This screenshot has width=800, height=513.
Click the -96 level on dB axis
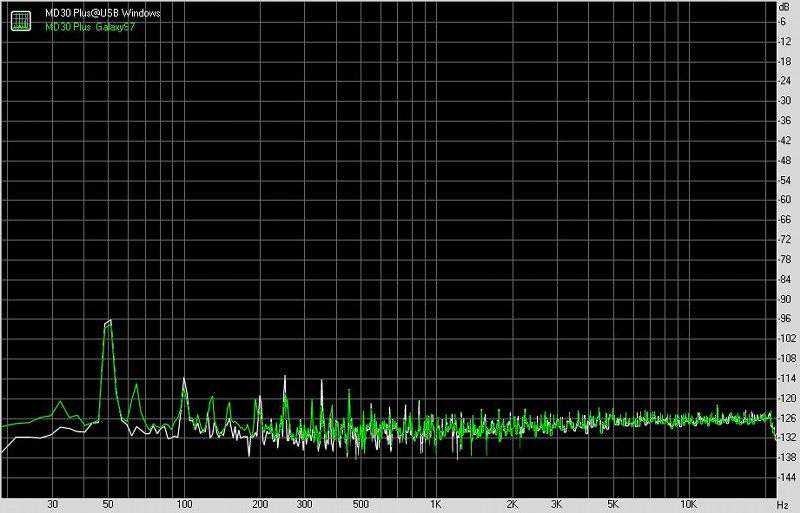point(786,319)
